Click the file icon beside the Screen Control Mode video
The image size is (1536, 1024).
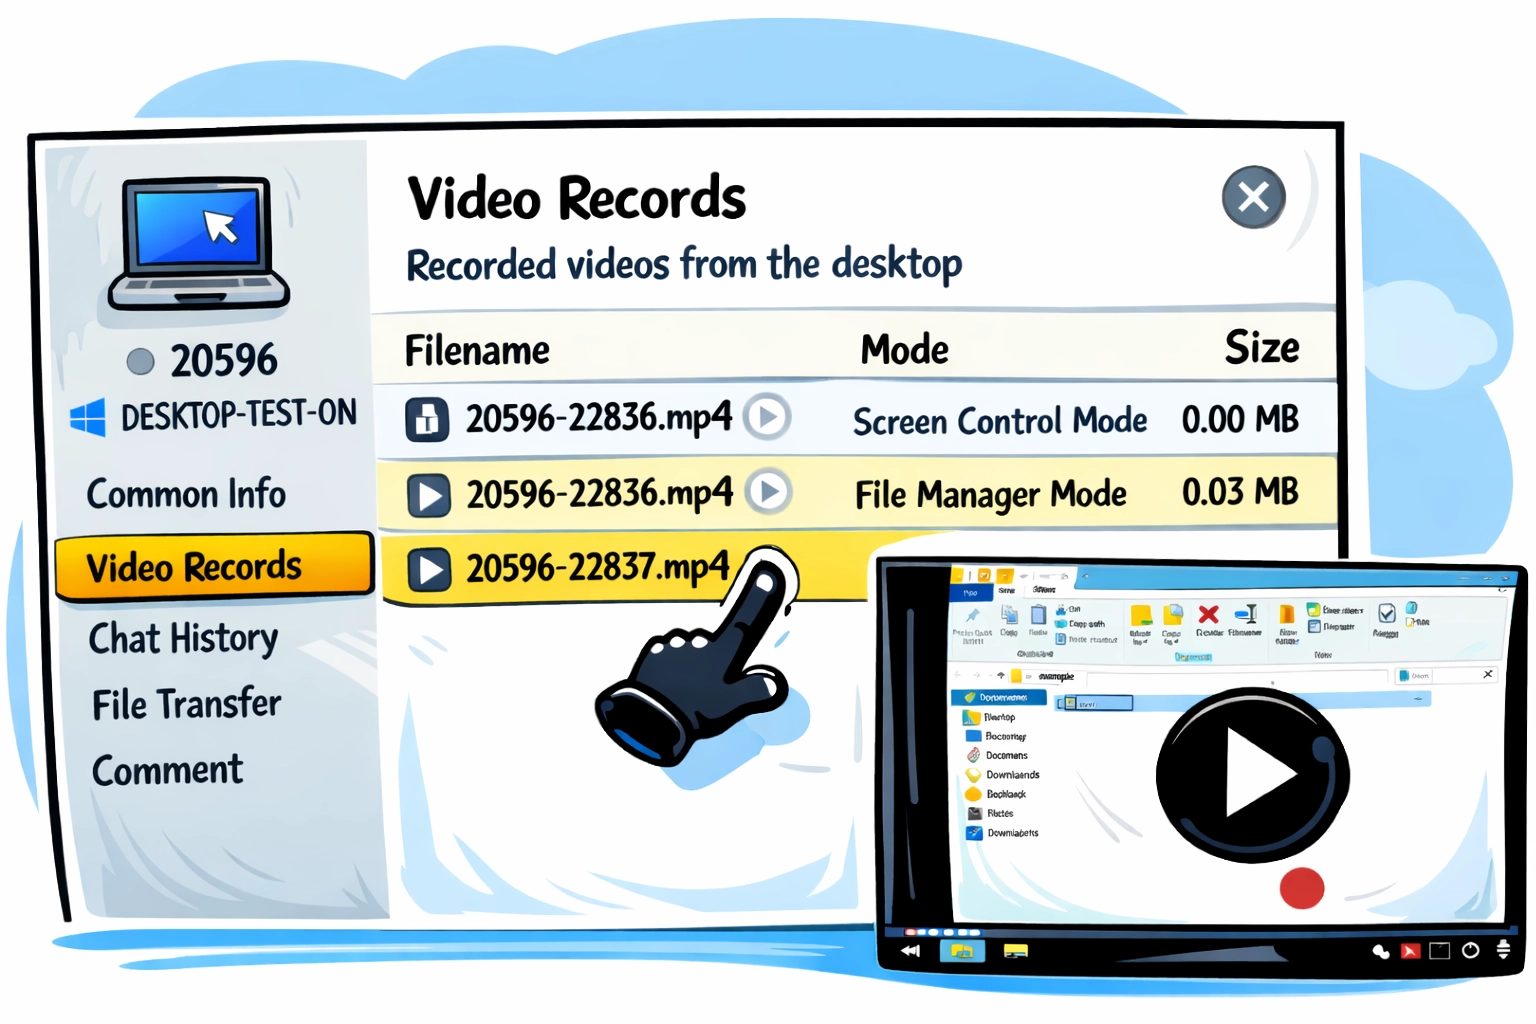427,420
